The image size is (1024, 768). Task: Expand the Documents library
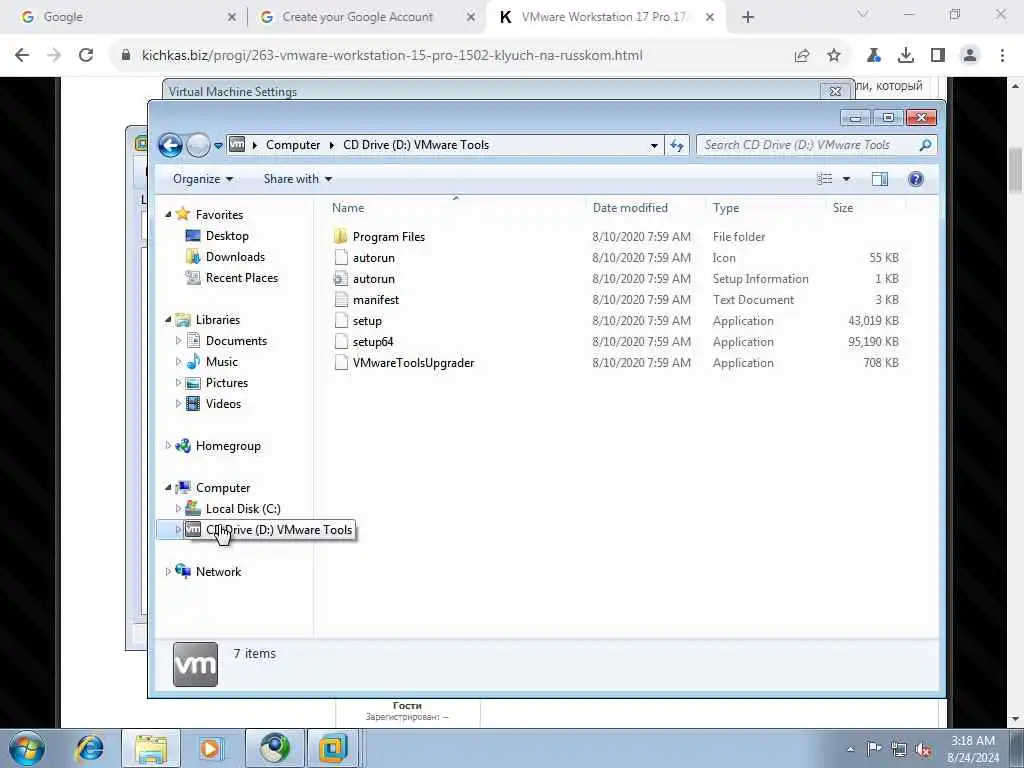pyautogui.click(x=178, y=341)
